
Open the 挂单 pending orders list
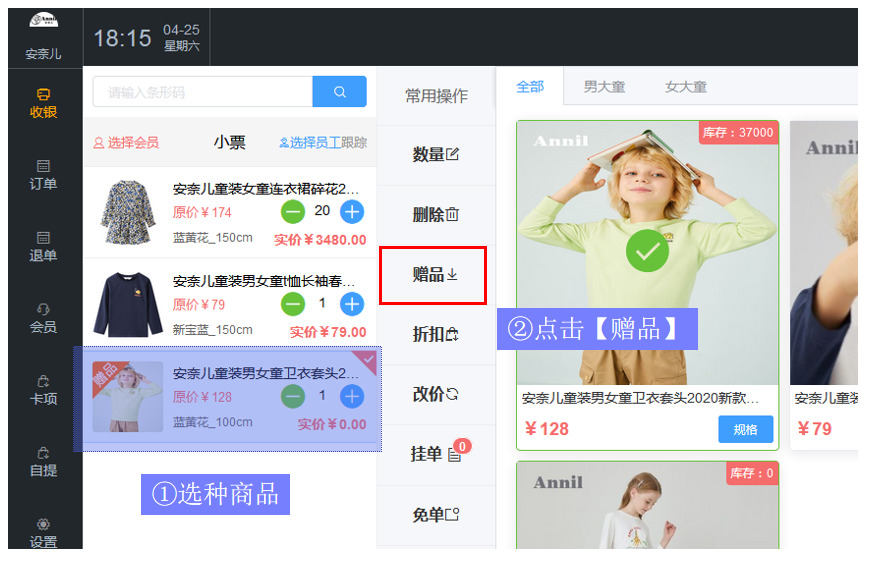tap(435, 454)
